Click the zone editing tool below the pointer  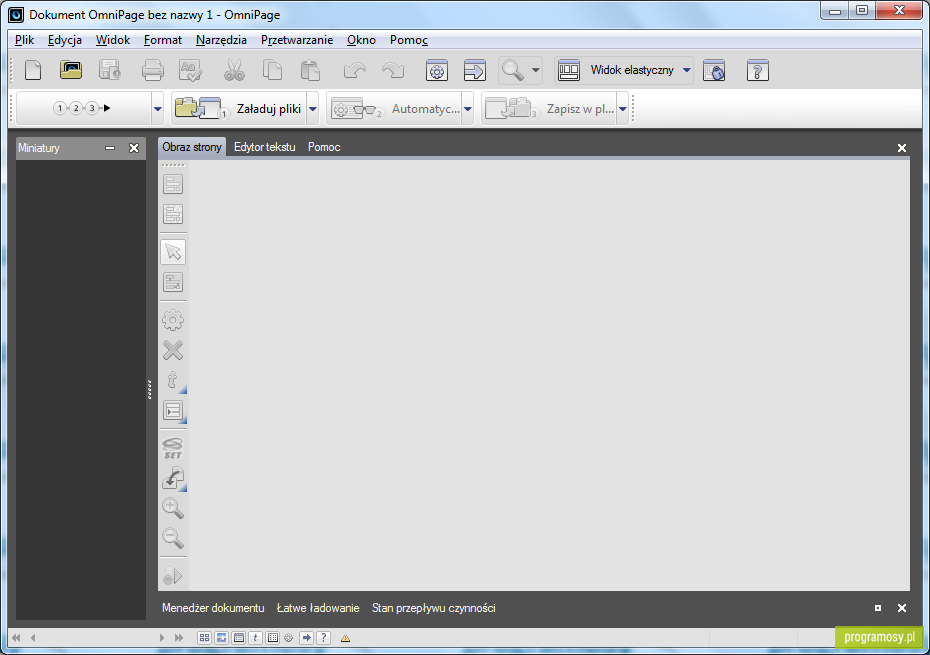click(x=173, y=282)
